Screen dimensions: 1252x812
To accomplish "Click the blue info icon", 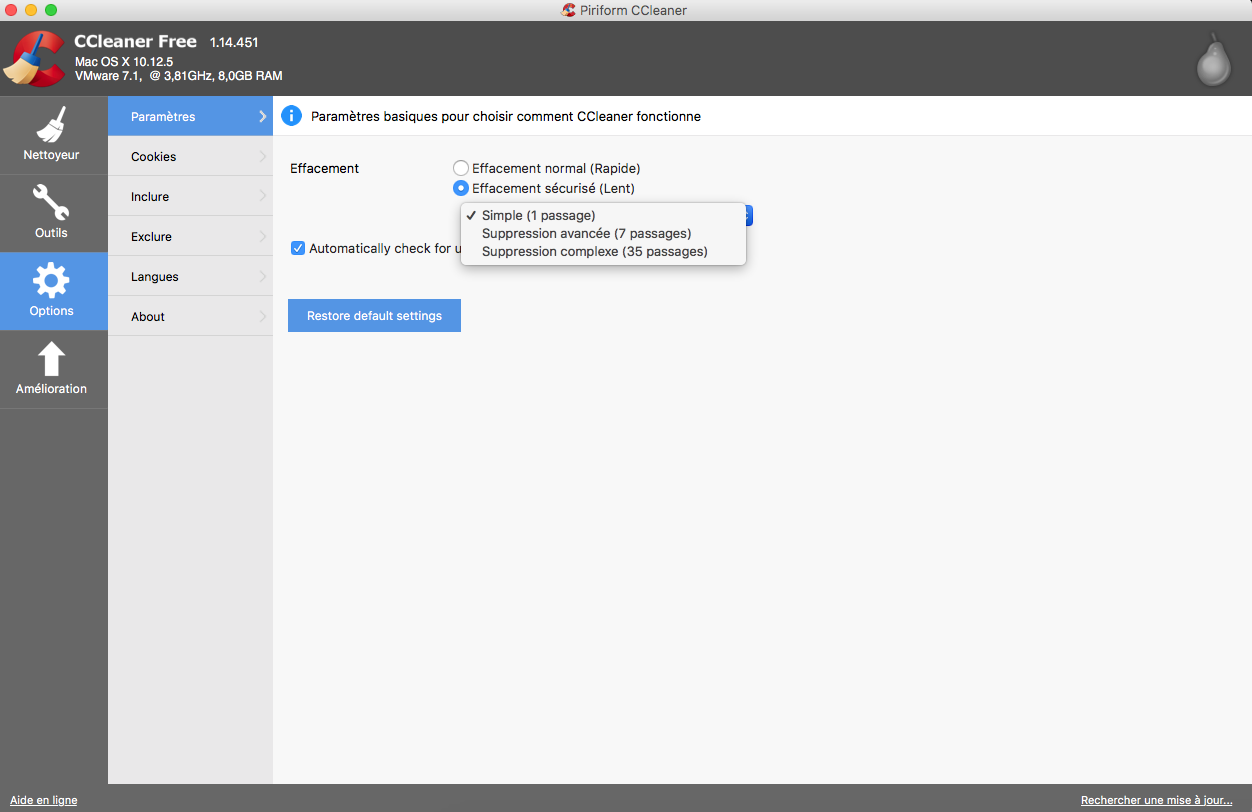I will coord(291,115).
